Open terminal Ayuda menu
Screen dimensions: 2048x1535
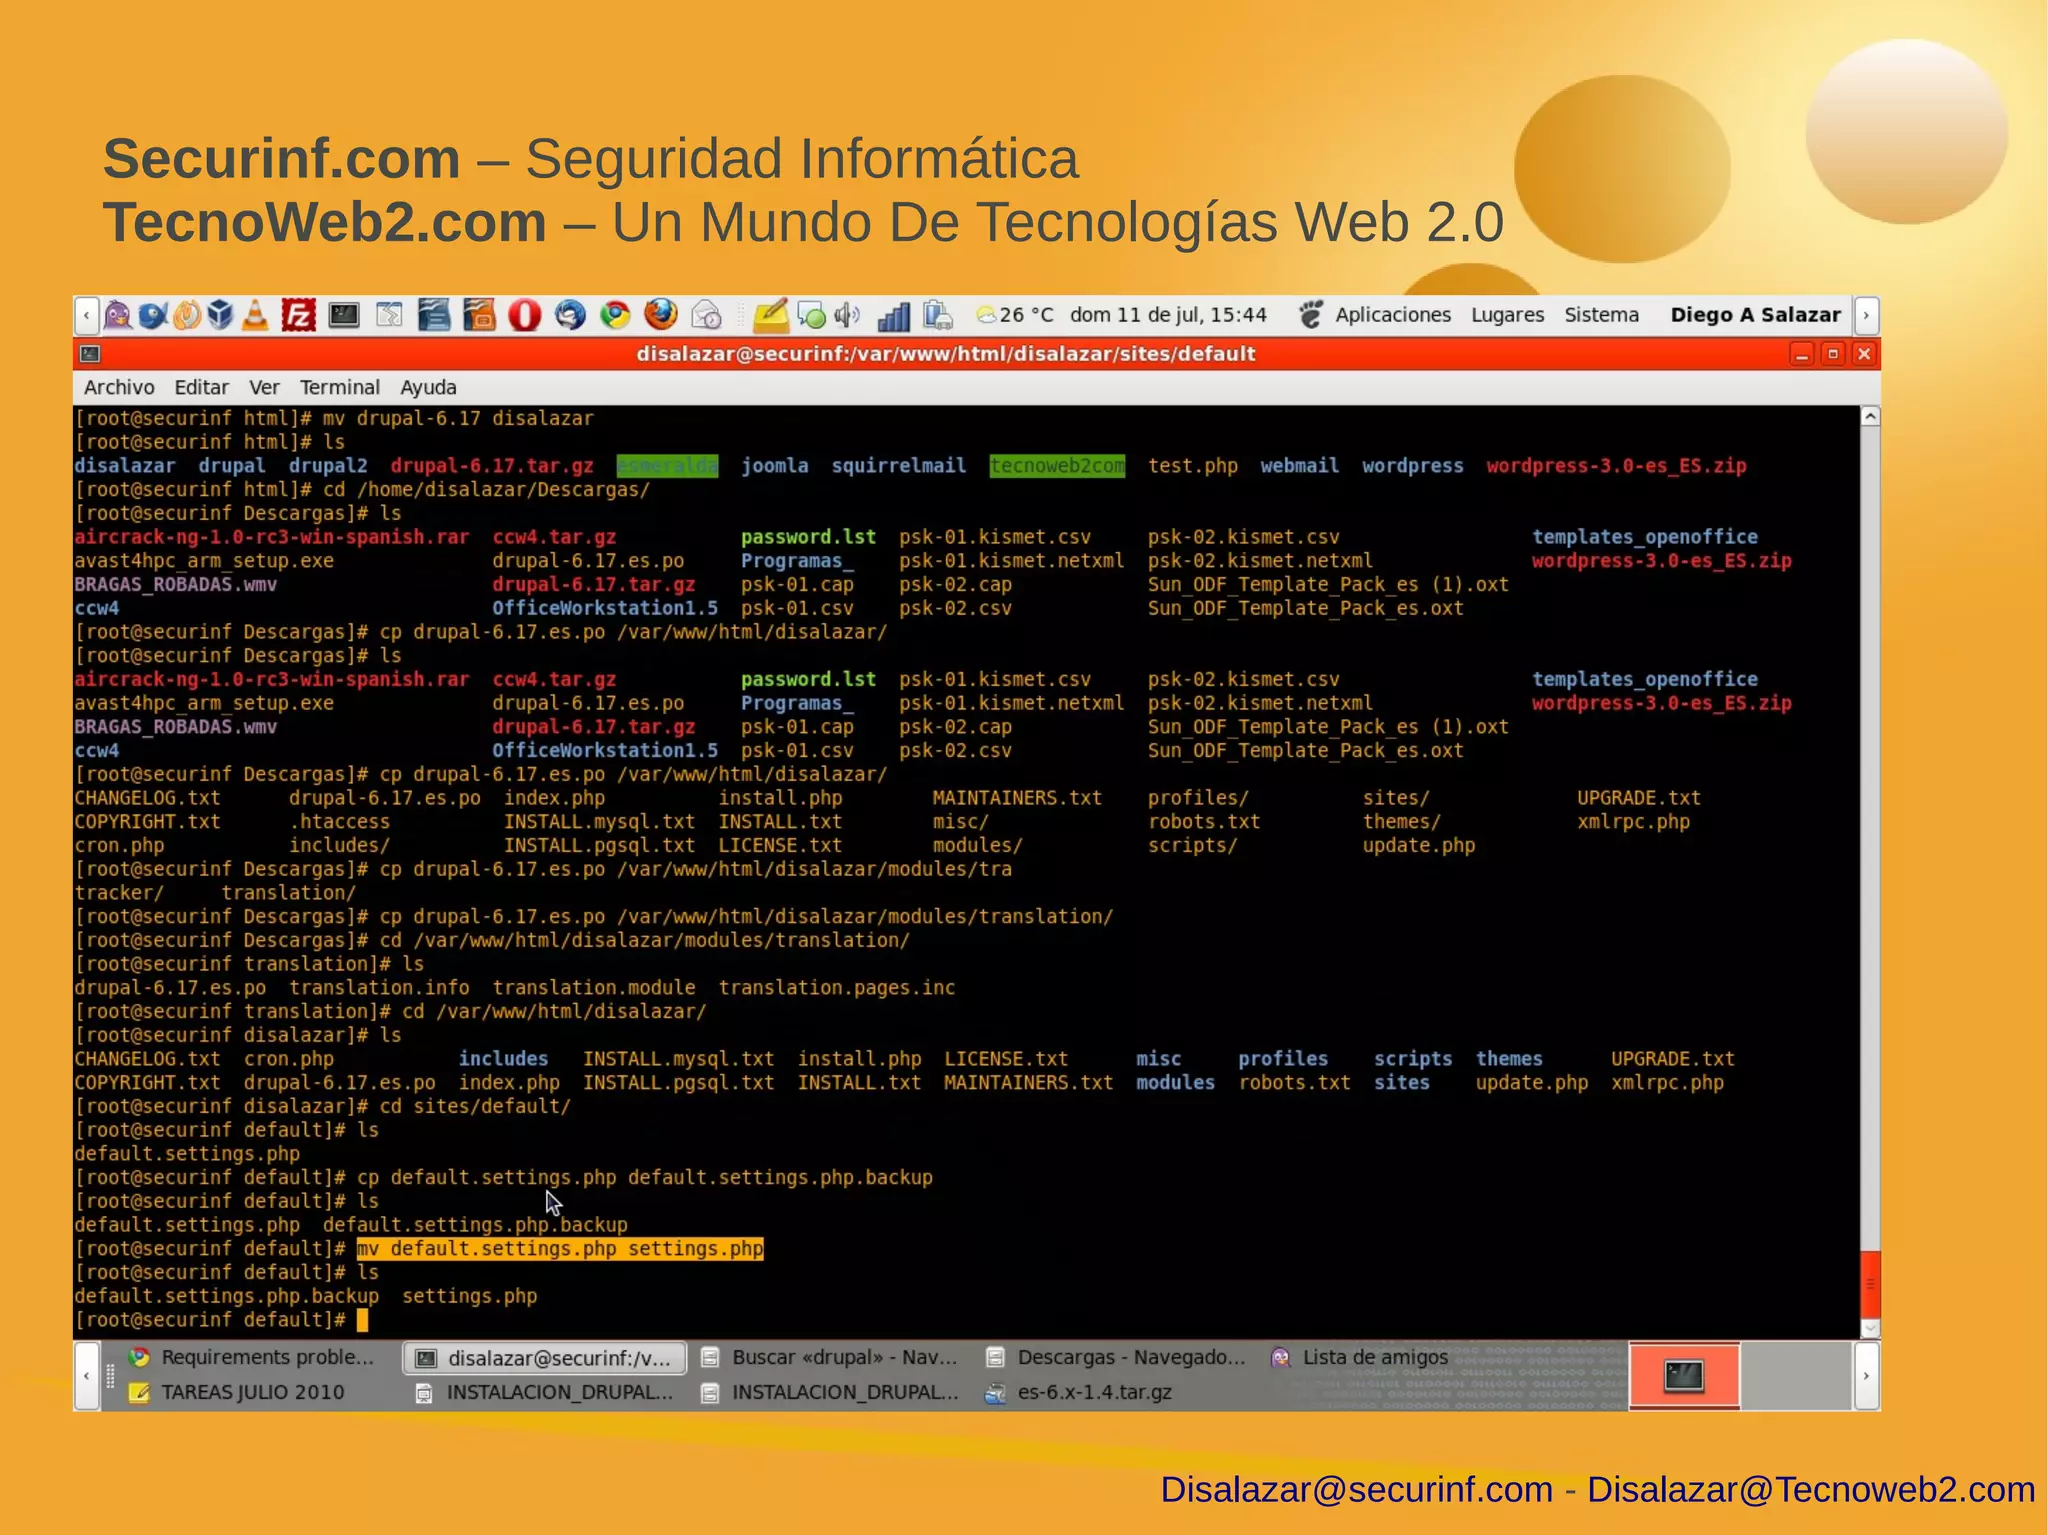pyautogui.click(x=428, y=387)
